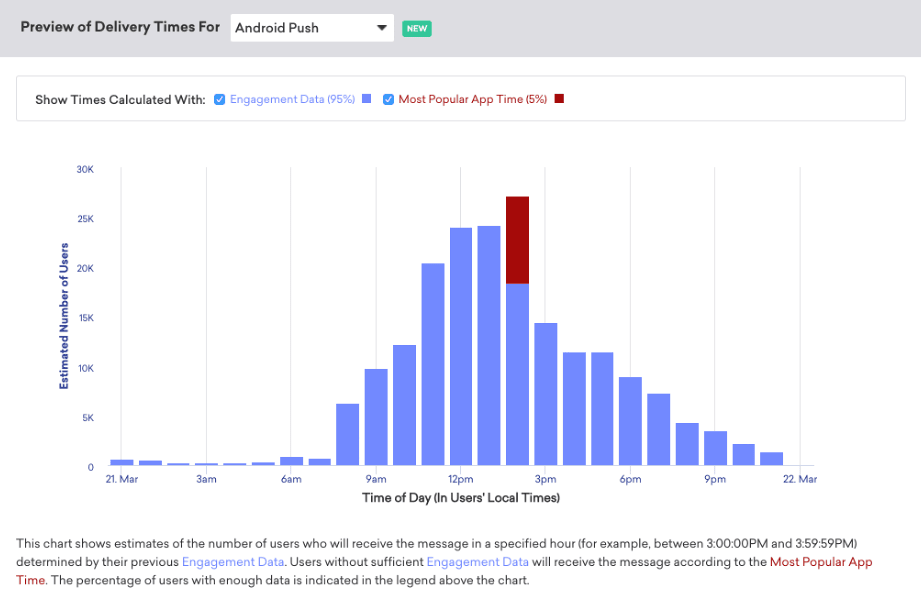
Task: Open the Android Push channel dropdown
Action: click(x=310, y=28)
